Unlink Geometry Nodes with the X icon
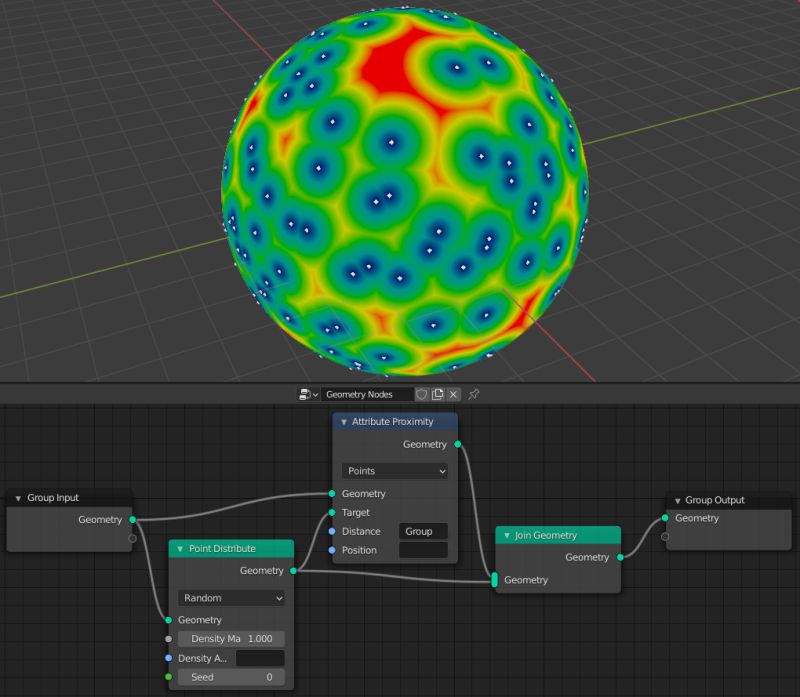The image size is (800, 697). pyautogui.click(x=453, y=394)
